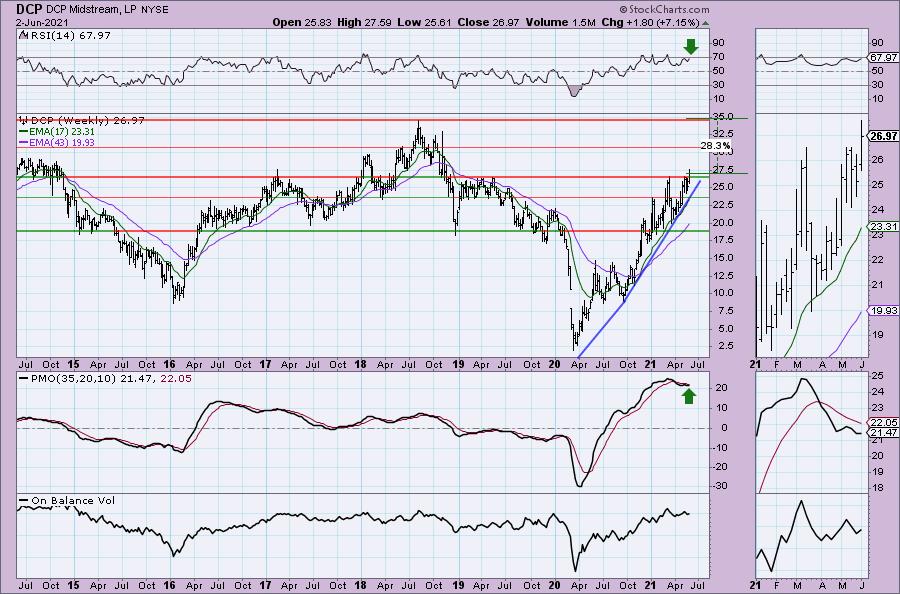
Task: Click the green EMA(17) legend line
Action: [x=23, y=131]
